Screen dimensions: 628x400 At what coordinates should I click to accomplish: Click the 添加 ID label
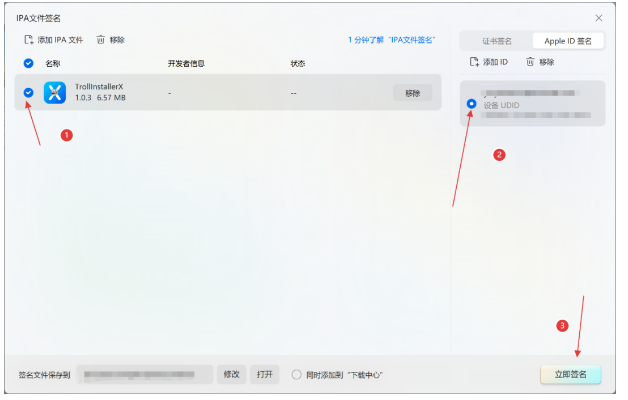click(x=496, y=62)
